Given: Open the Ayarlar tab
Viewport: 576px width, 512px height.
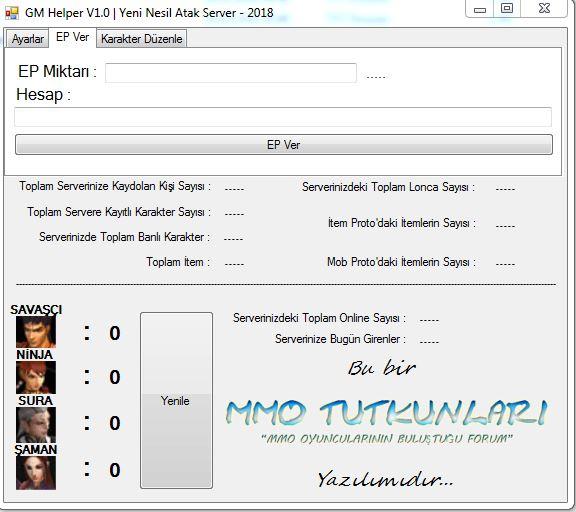Looking at the screenshot, I should (x=27, y=39).
